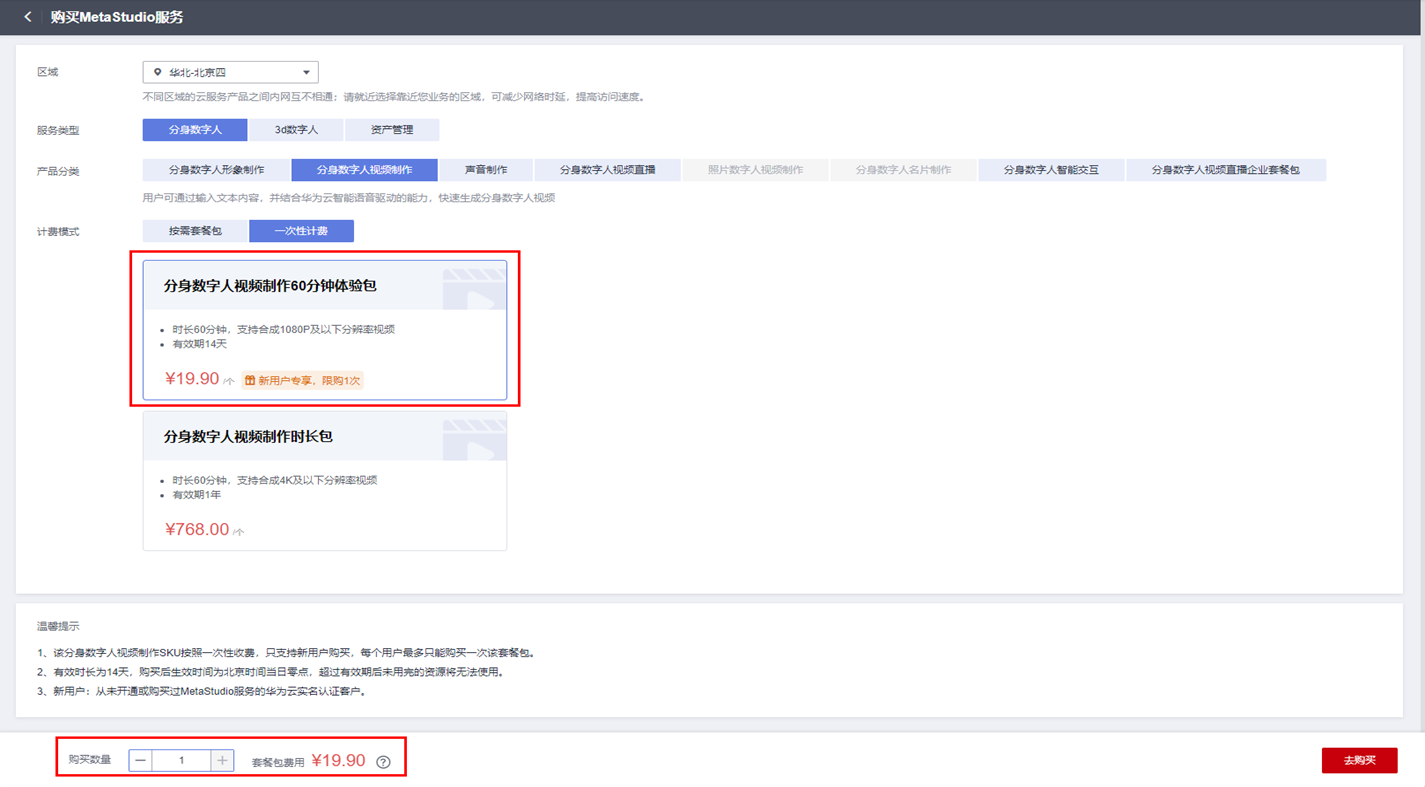Viewport: 1425px width, 787px height.
Task: Click tip 2 about 有效时长为14天
Action: click(270, 672)
